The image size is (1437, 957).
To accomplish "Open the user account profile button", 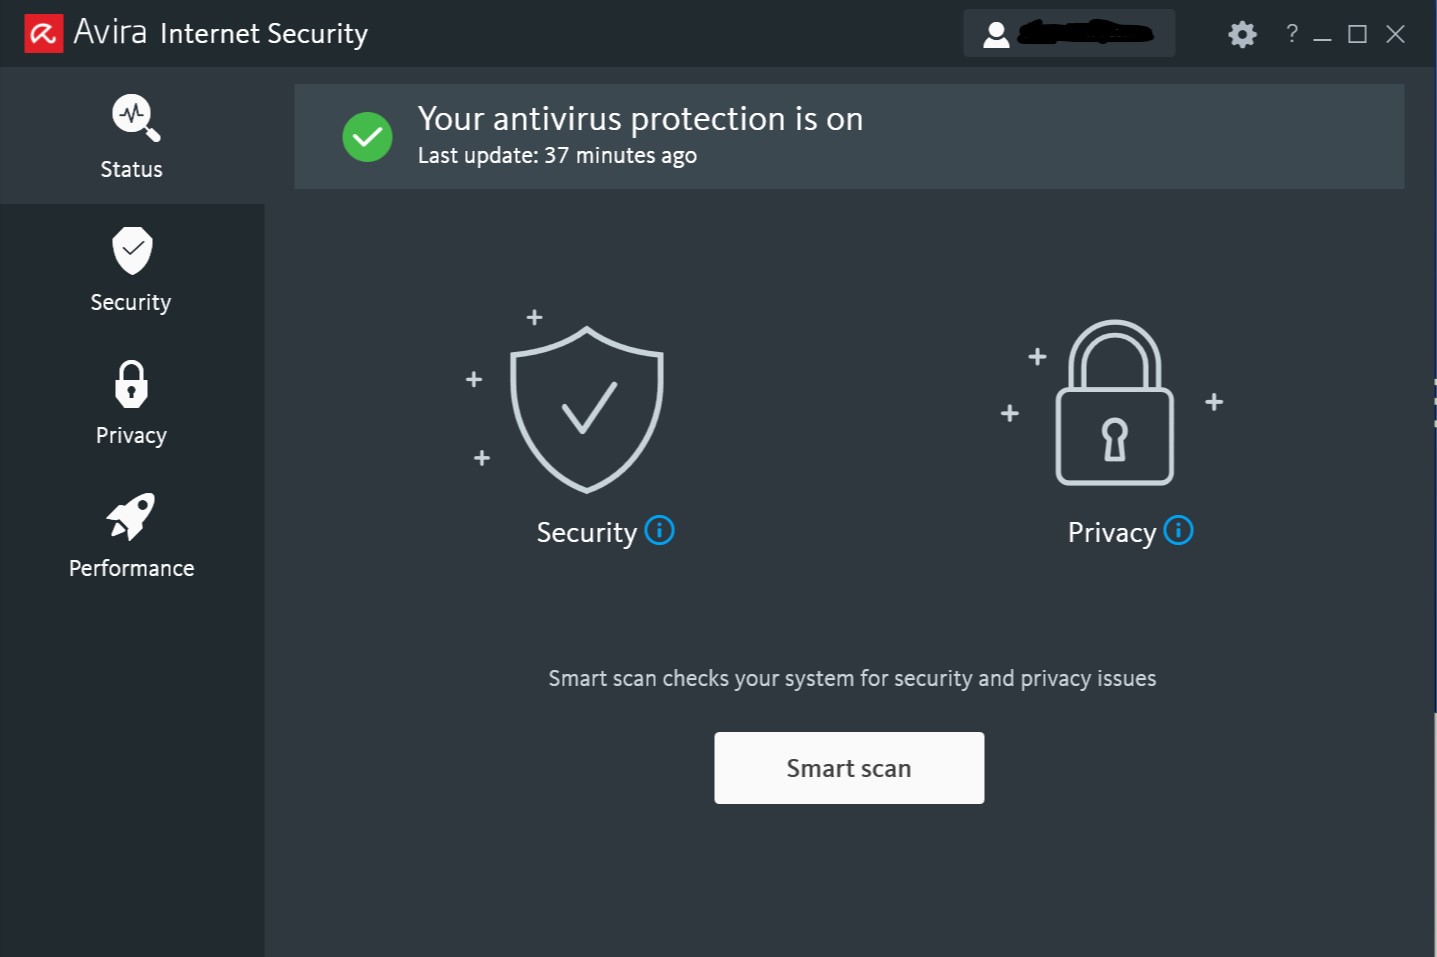I will 1068,34.
